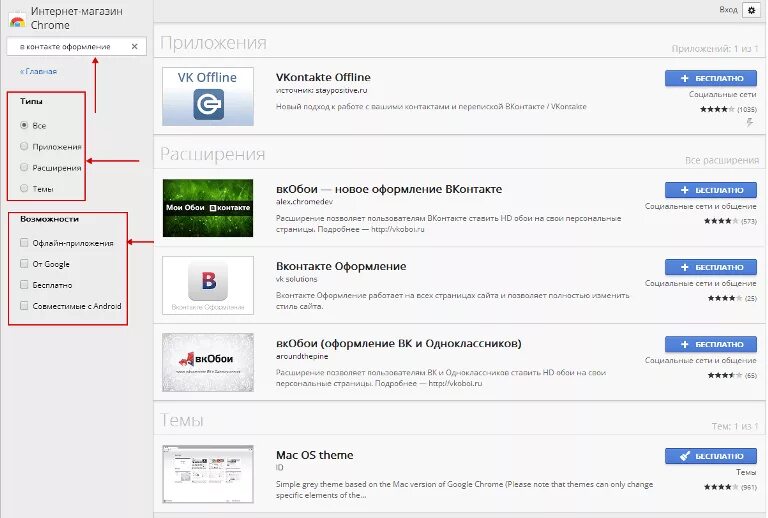The width and height of the screenshot is (768, 518).
Task: Open the VKontakte Offline title
Action: click(323, 77)
